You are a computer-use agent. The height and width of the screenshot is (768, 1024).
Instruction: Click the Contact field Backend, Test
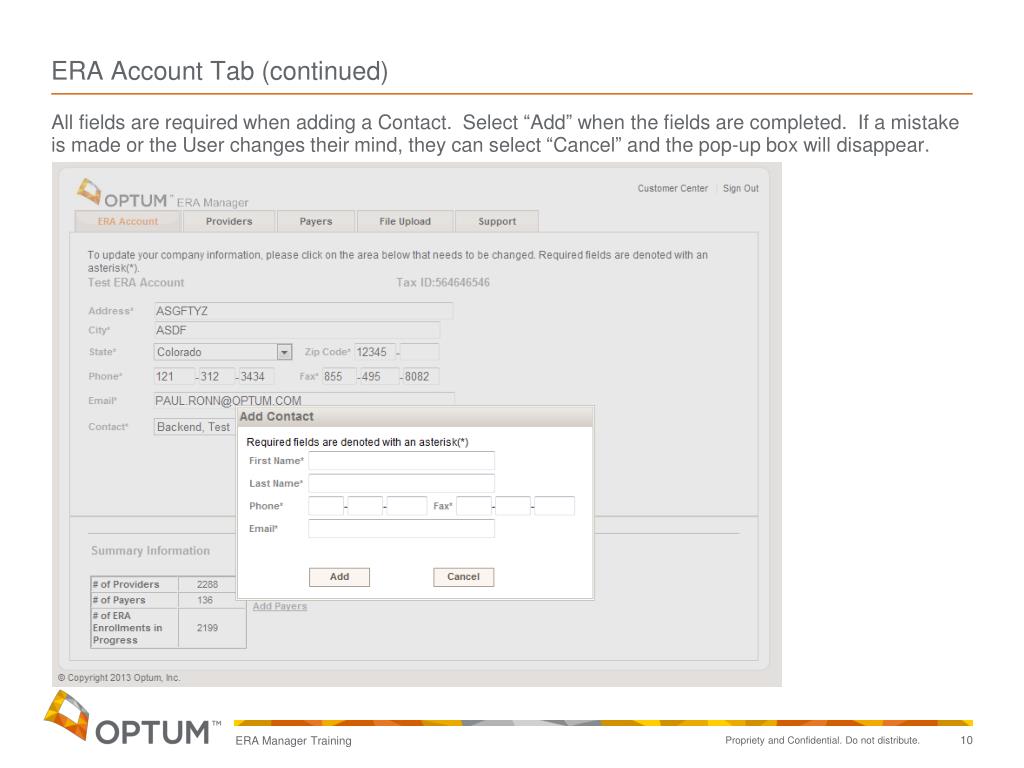194,426
